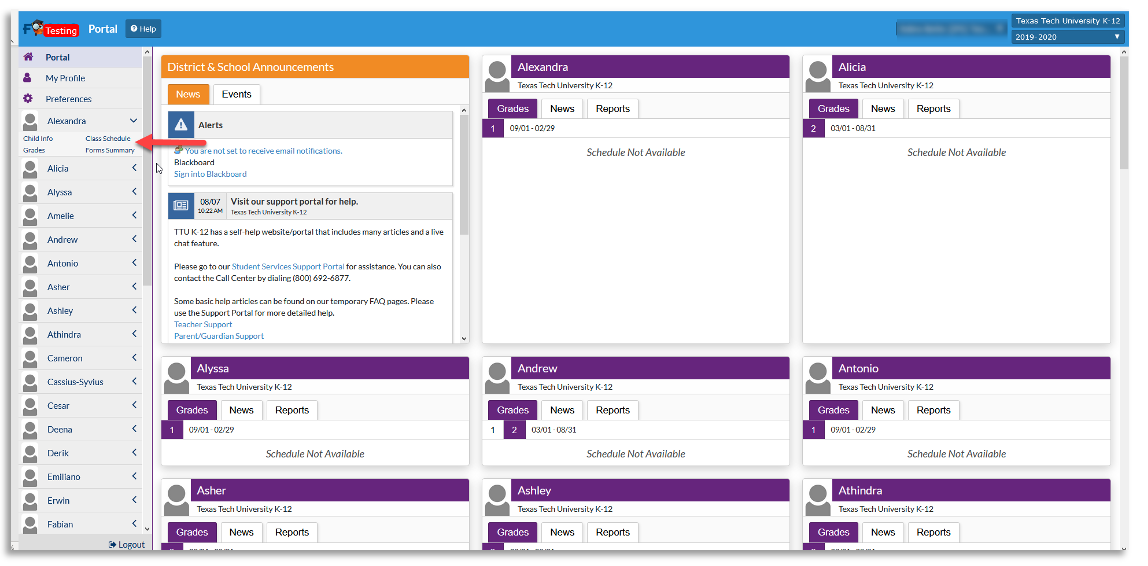This screenshot has height=566, width=1148.
Task: Click the email notifications alert link
Action: (x=264, y=151)
